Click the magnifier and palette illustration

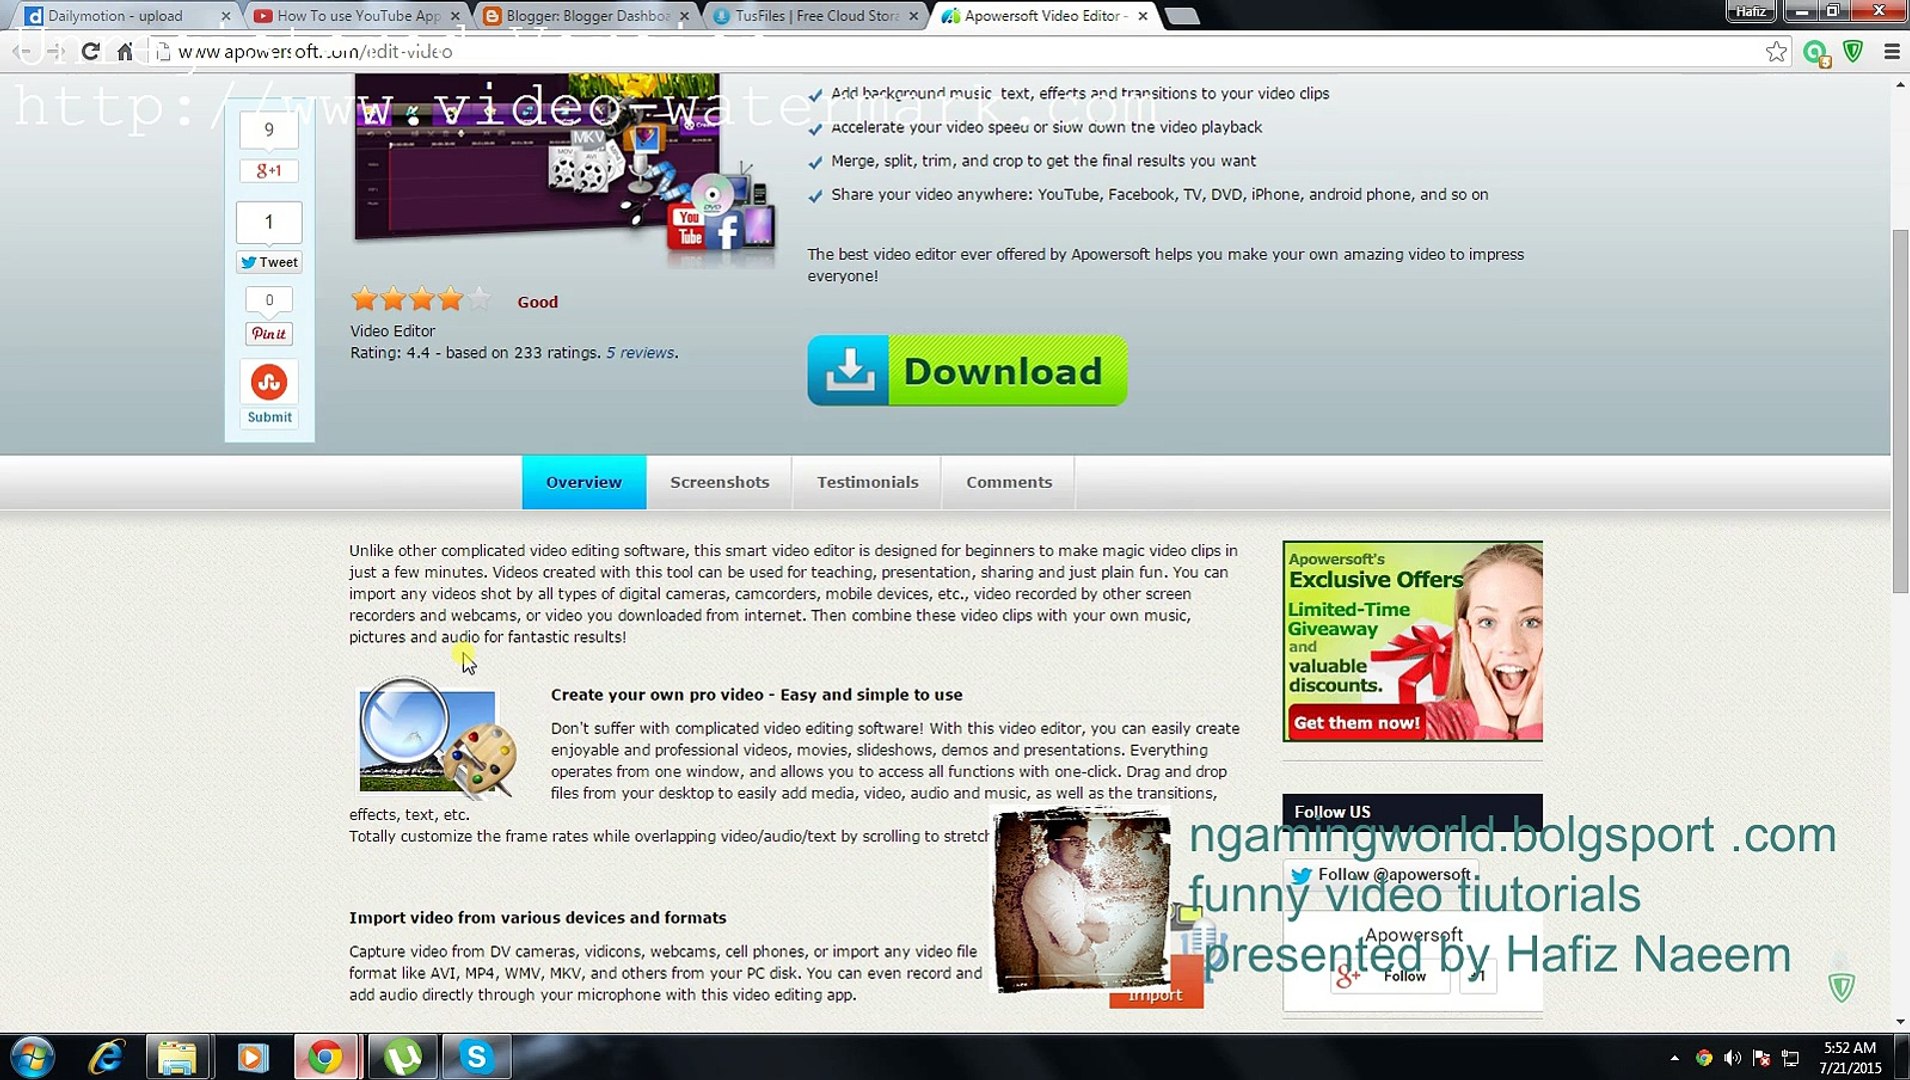pyautogui.click(x=436, y=738)
